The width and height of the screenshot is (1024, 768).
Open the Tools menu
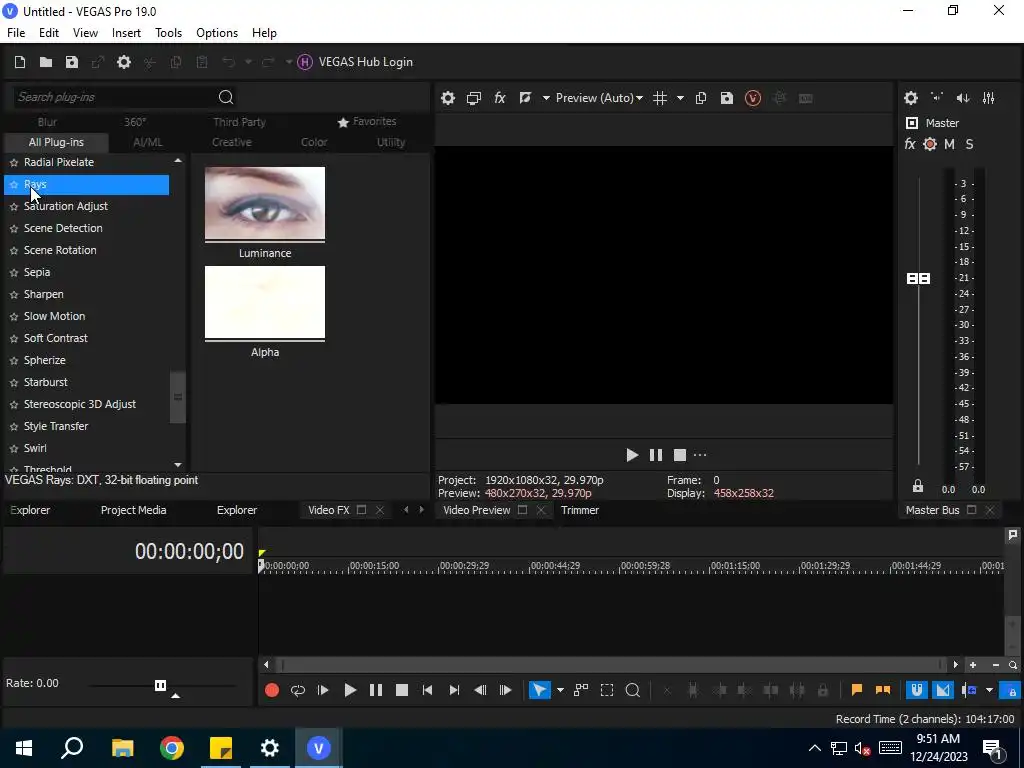point(168,33)
